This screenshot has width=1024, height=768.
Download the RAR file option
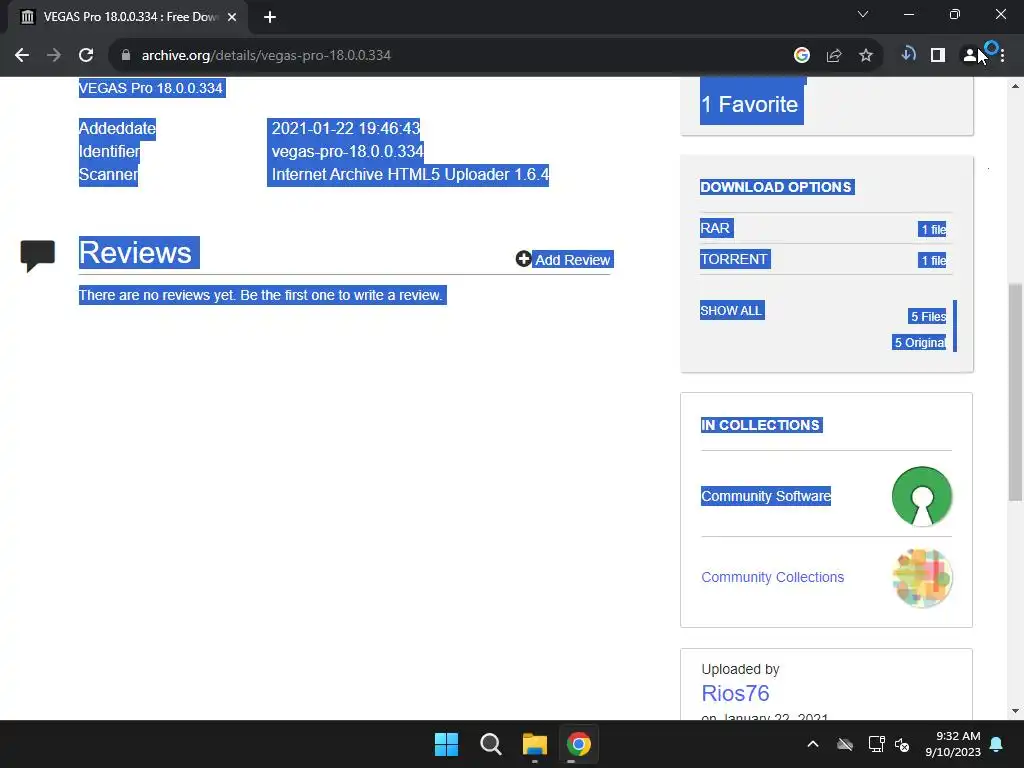(716, 228)
